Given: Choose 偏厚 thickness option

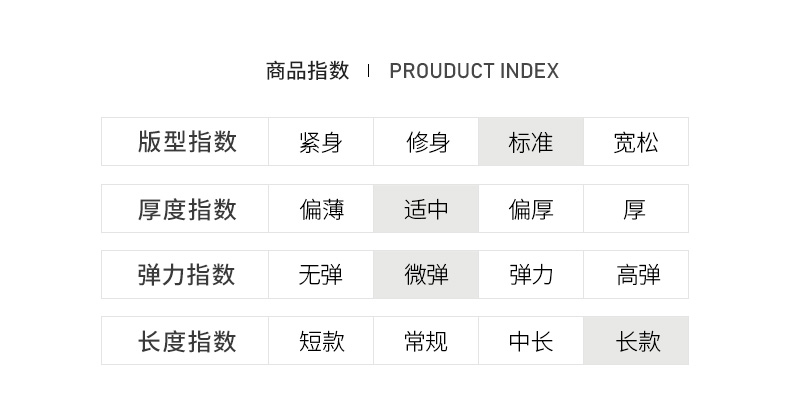Looking at the screenshot, I should [531, 209].
